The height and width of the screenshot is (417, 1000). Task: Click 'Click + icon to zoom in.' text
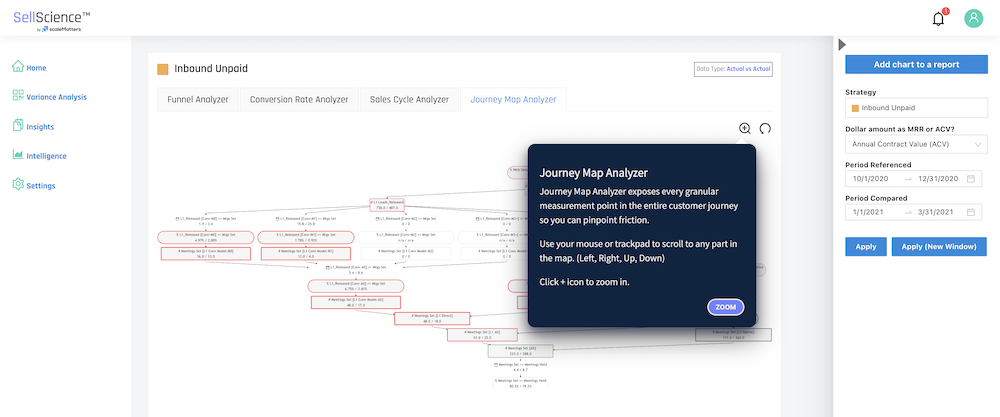pos(585,281)
